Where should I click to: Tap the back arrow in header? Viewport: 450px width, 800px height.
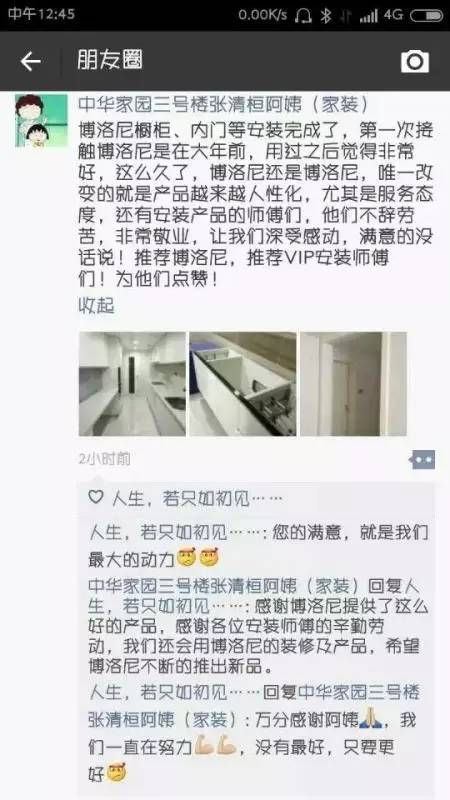coord(30,61)
